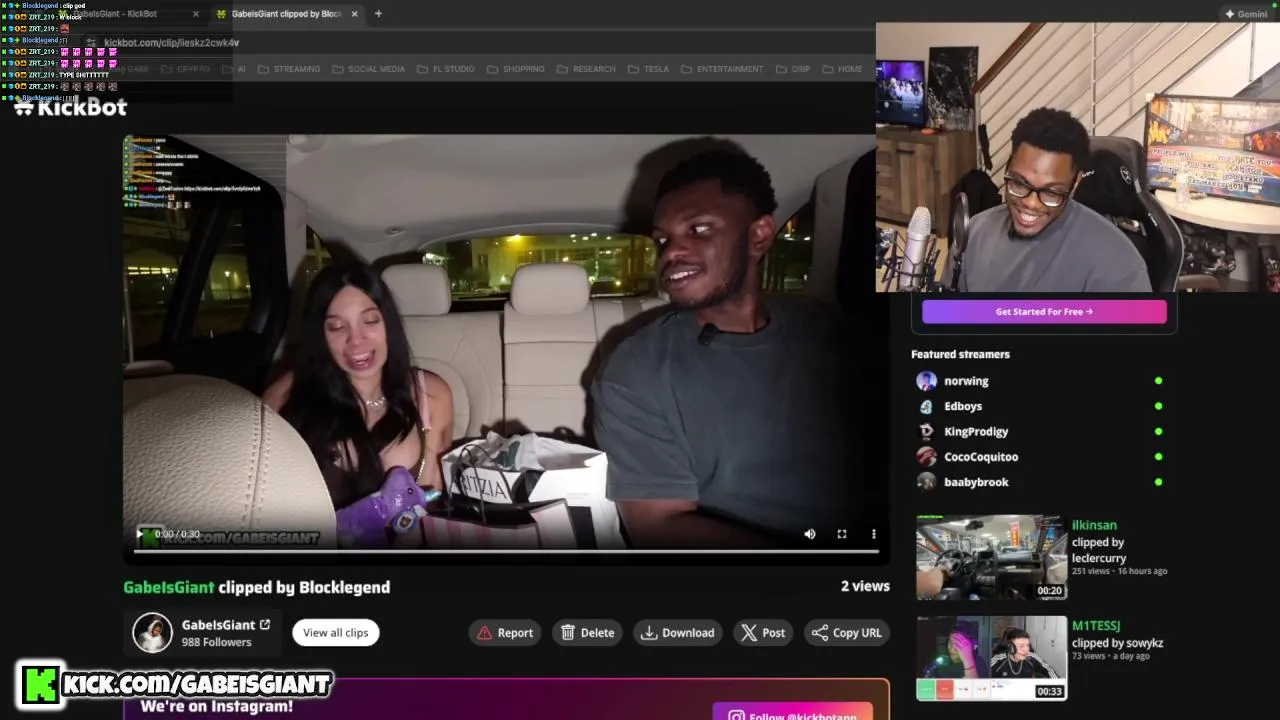Open the M1TESSJ clip thumbnail
The width and height of the screenshot is (1280, 720).
coord(991,658)
